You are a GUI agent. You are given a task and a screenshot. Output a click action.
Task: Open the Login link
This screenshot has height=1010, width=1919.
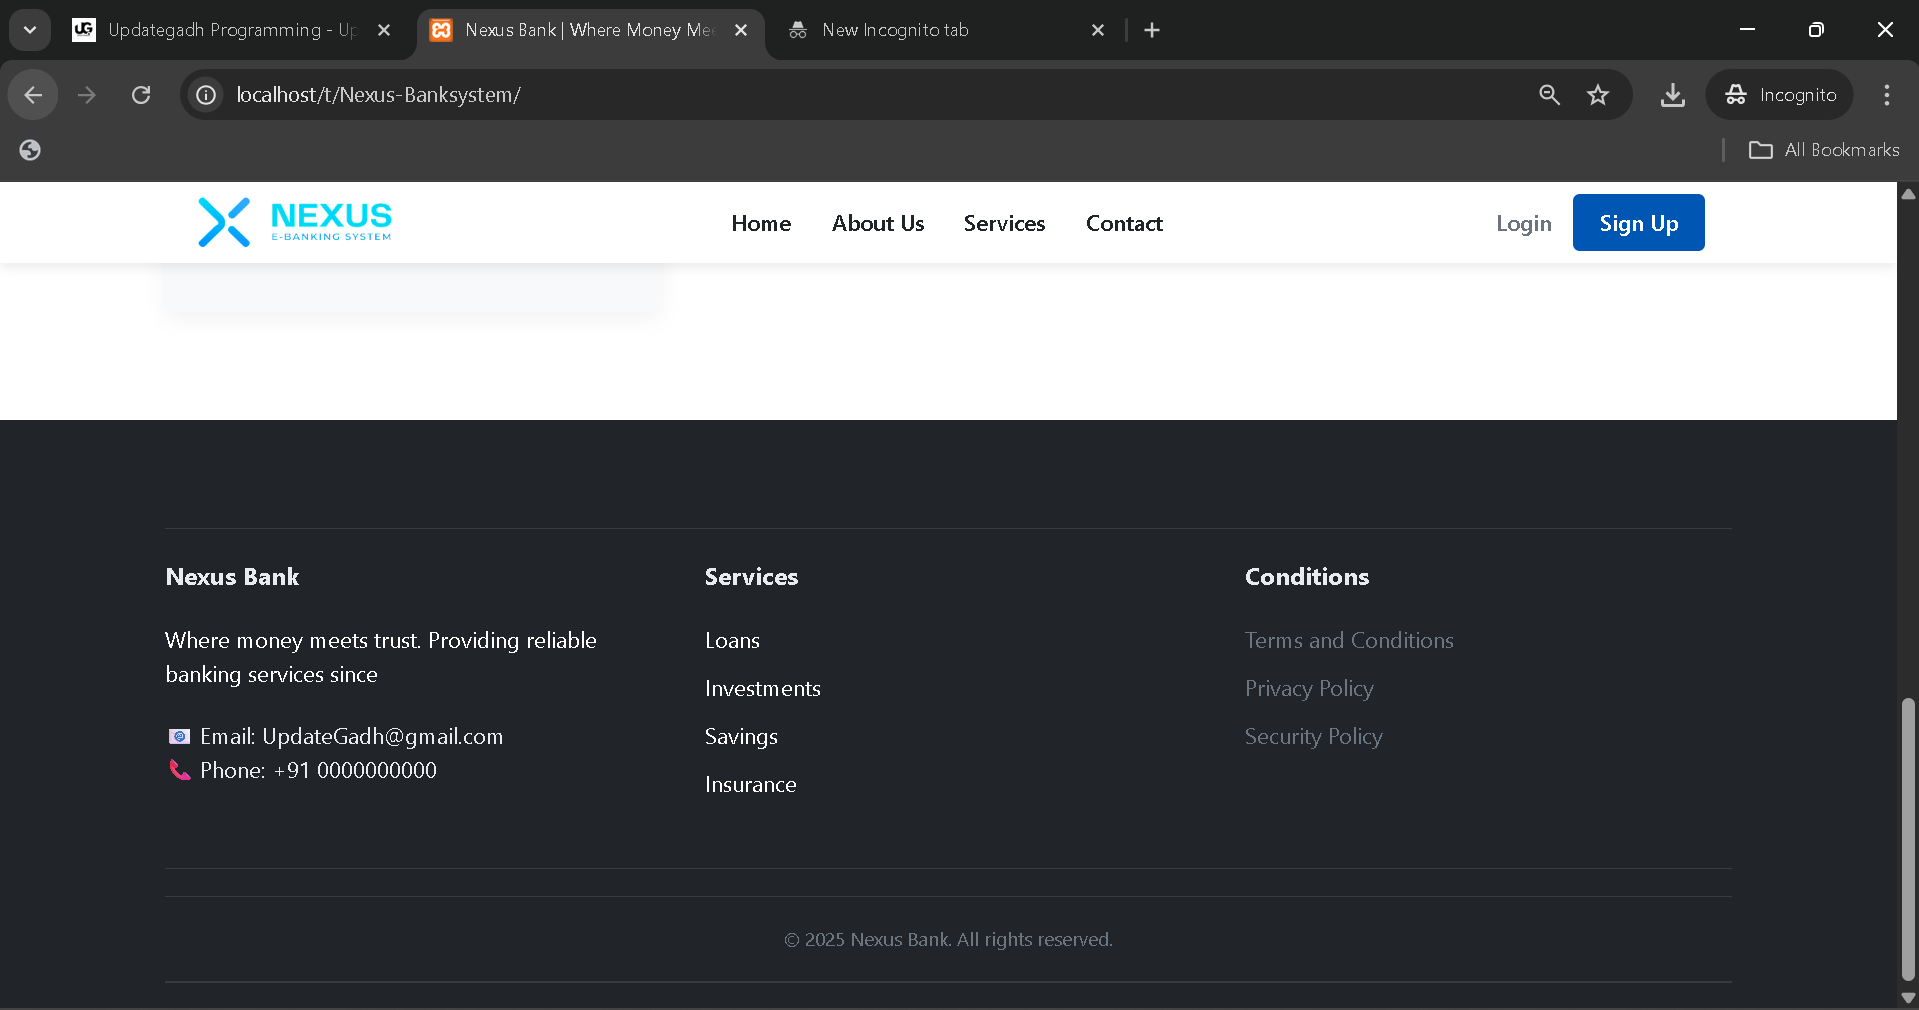point(1523,224)
